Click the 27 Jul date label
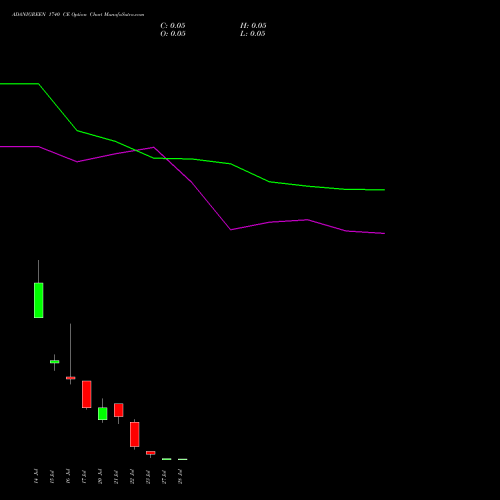Viewport: 500px width, 500px height. pos(164,476)
